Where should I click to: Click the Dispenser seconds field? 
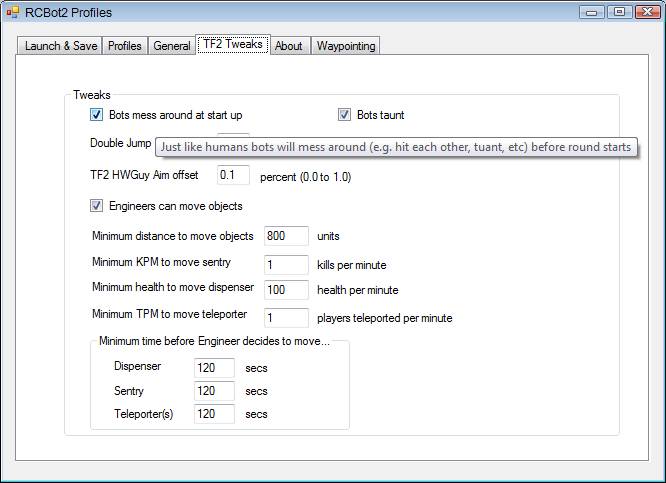(x=214, y=368)
